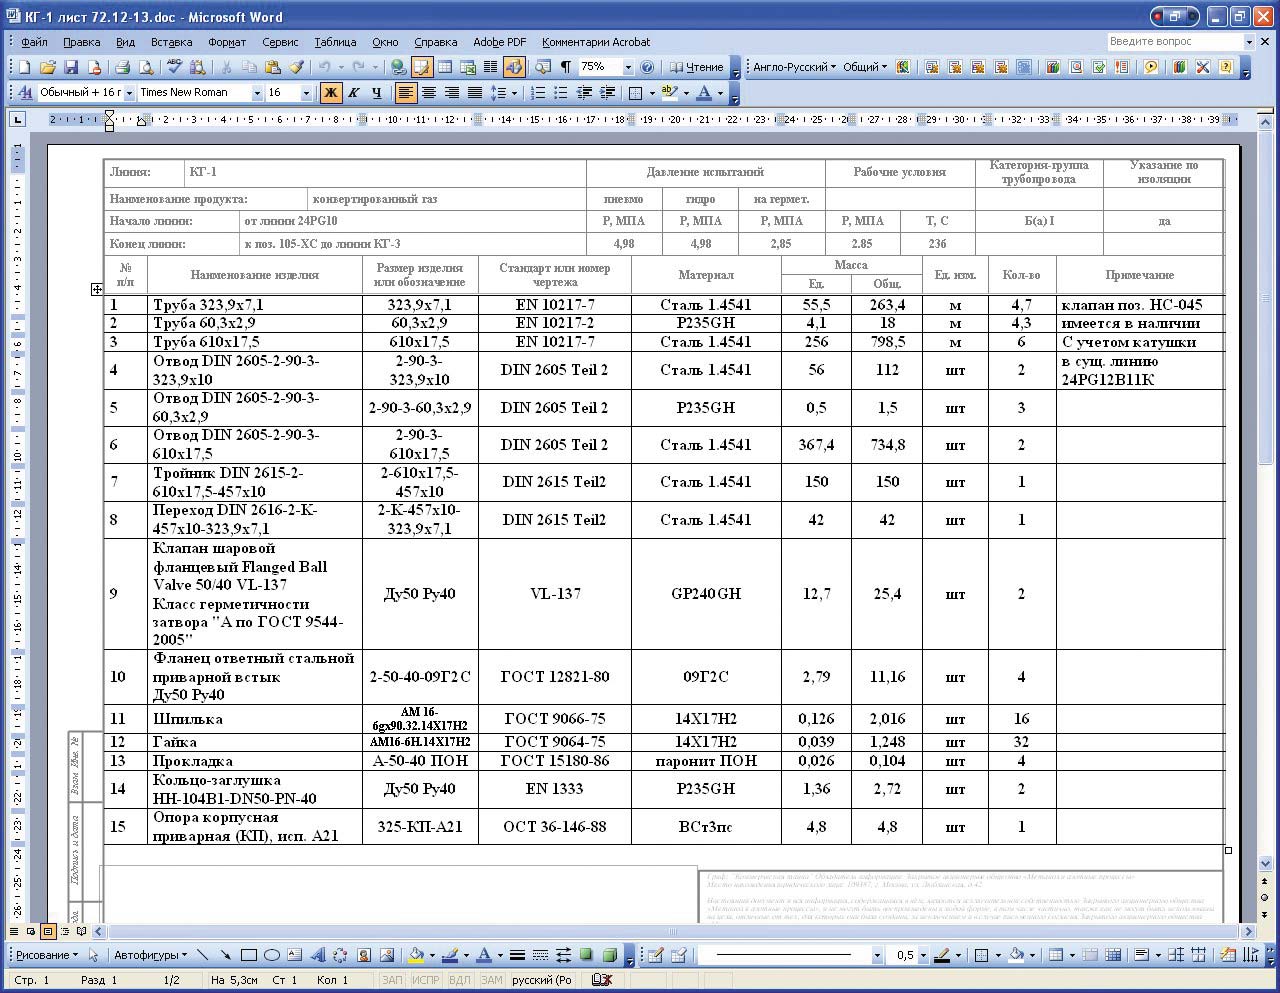Select the Arrow drawing tool
The height and width of the screenshot is (993, 1280).
pos(226,955)
